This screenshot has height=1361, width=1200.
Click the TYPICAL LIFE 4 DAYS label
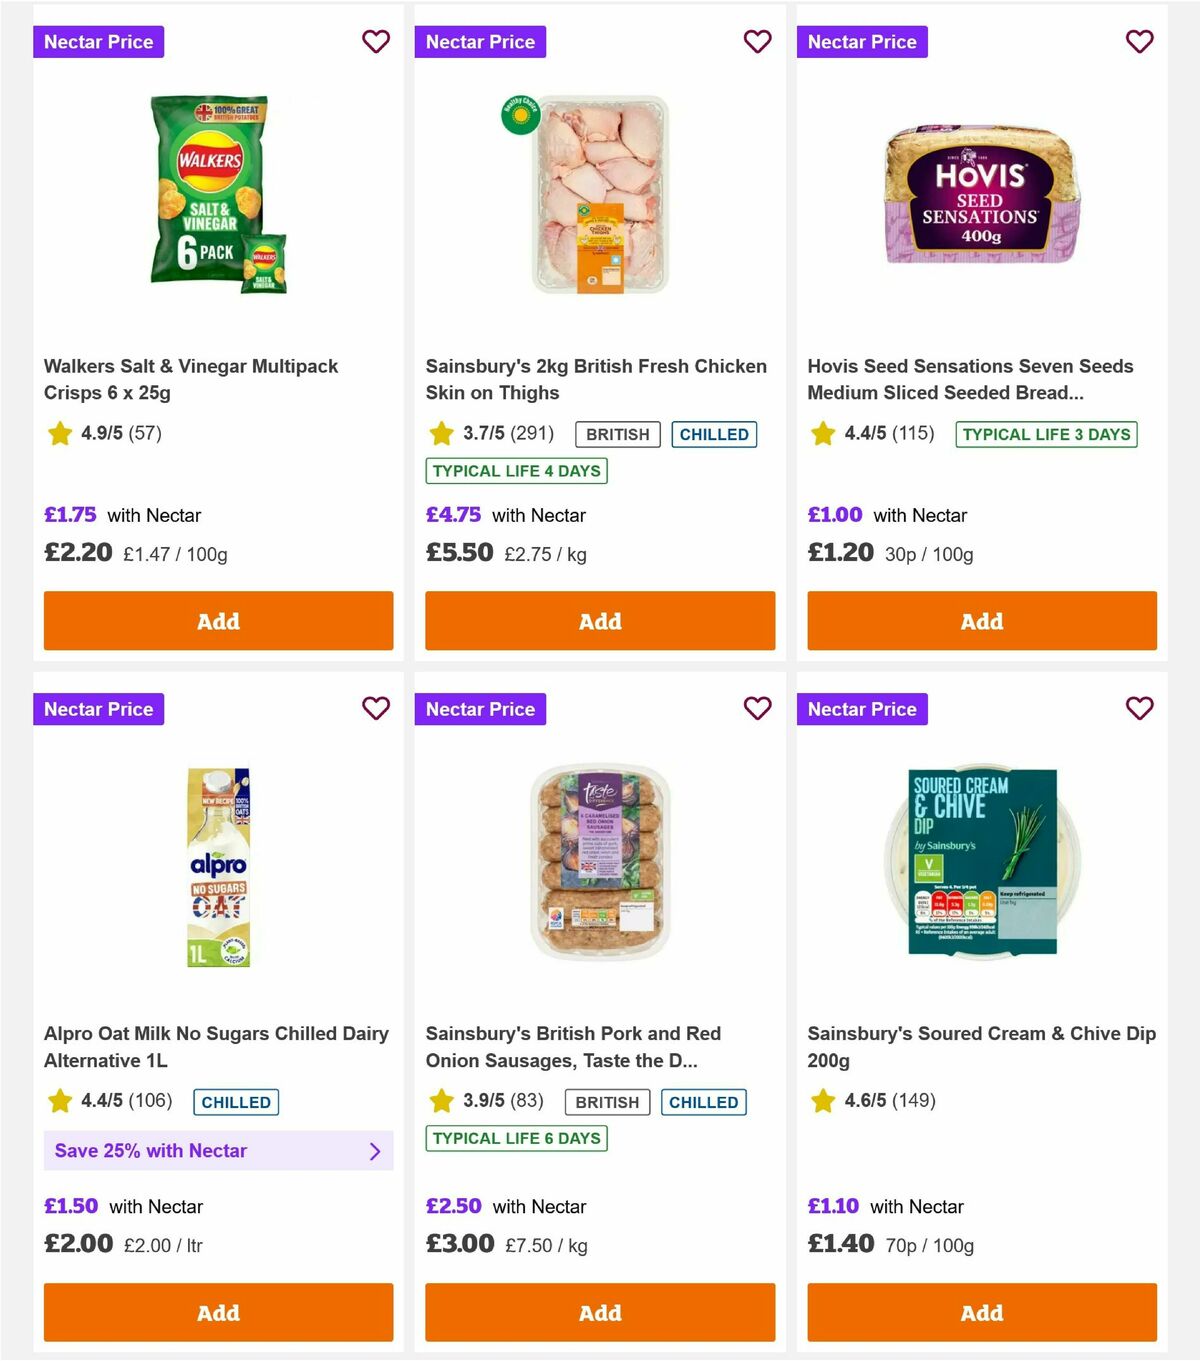point(515,470)
